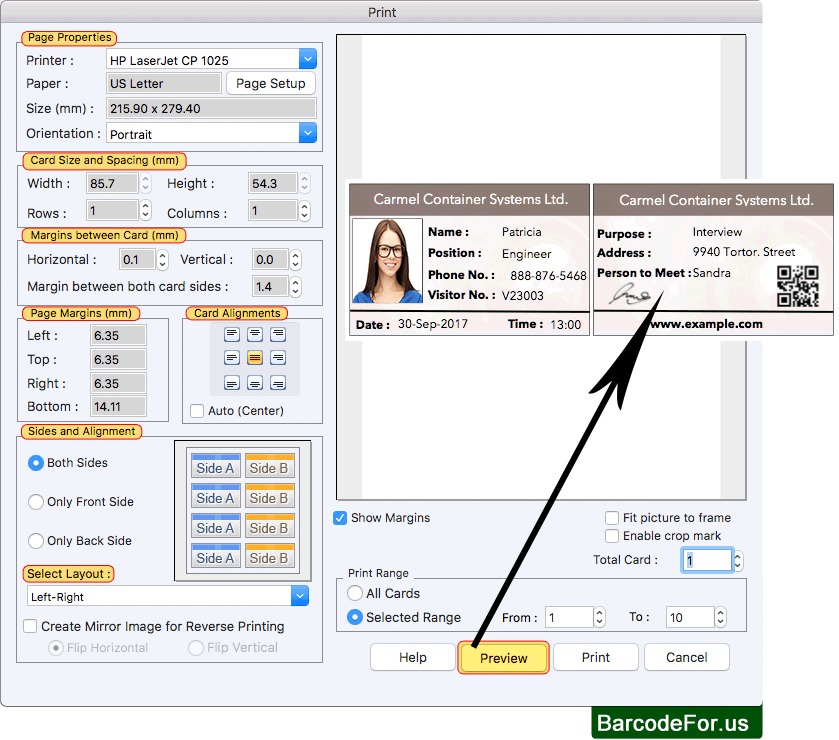The width and height of the screenshot is (839, 740).
Task: Select the bottom-right card alignment icon
Action: 277,382
